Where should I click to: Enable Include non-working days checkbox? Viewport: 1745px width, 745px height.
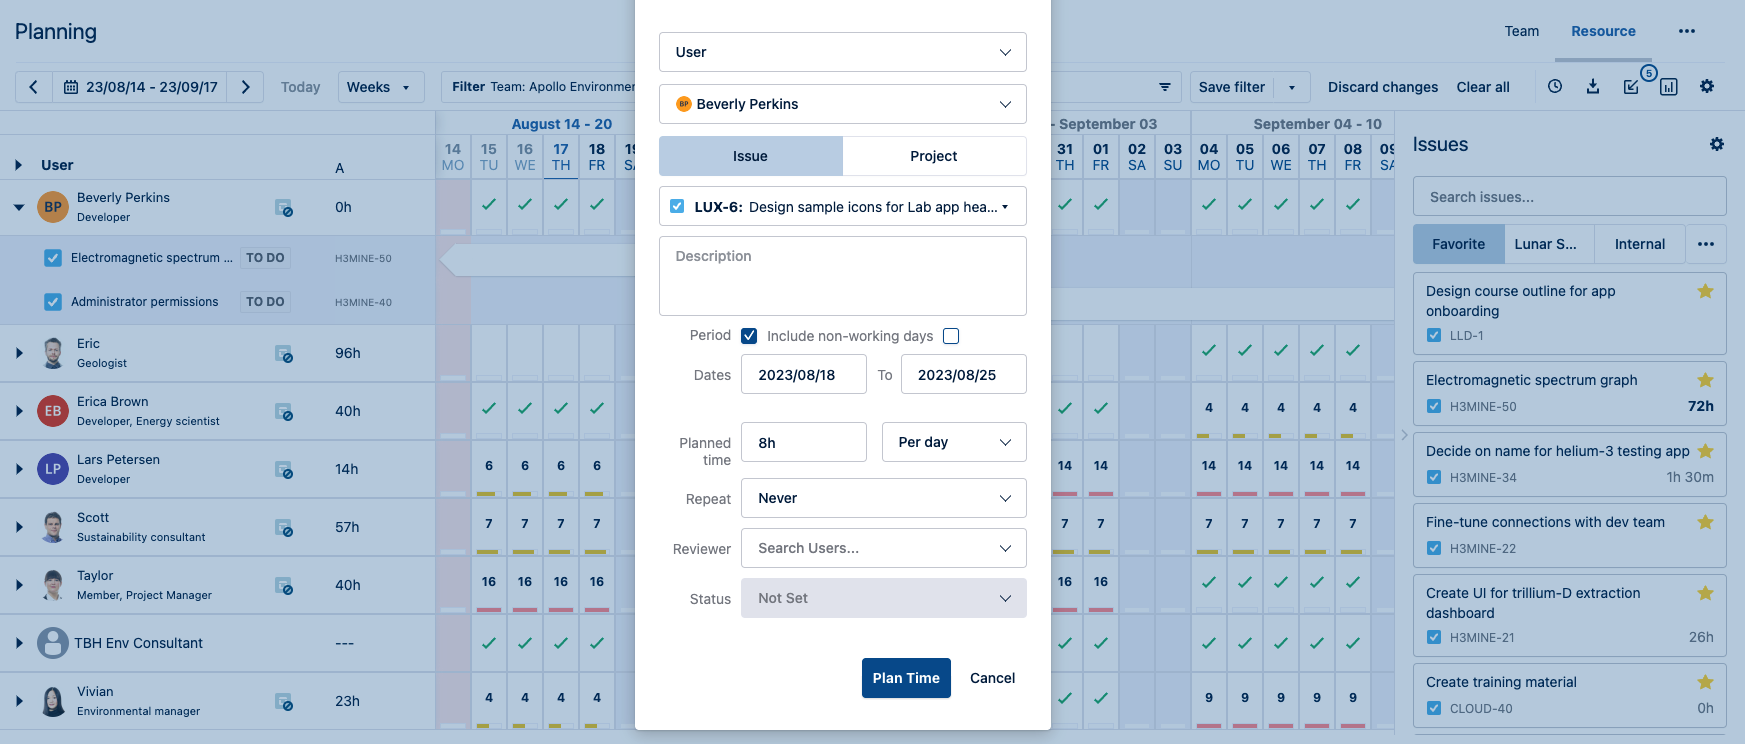tap(951, 336)
